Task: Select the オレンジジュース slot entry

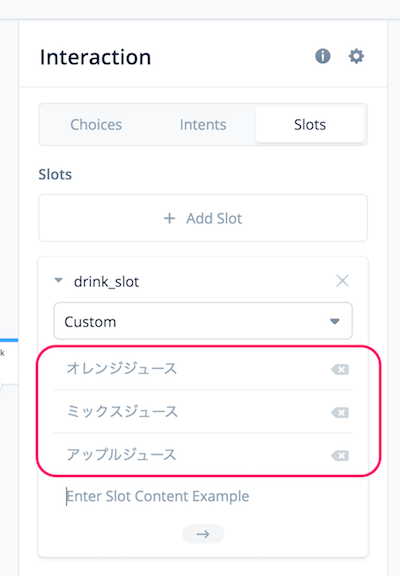Action: [121, 368]
